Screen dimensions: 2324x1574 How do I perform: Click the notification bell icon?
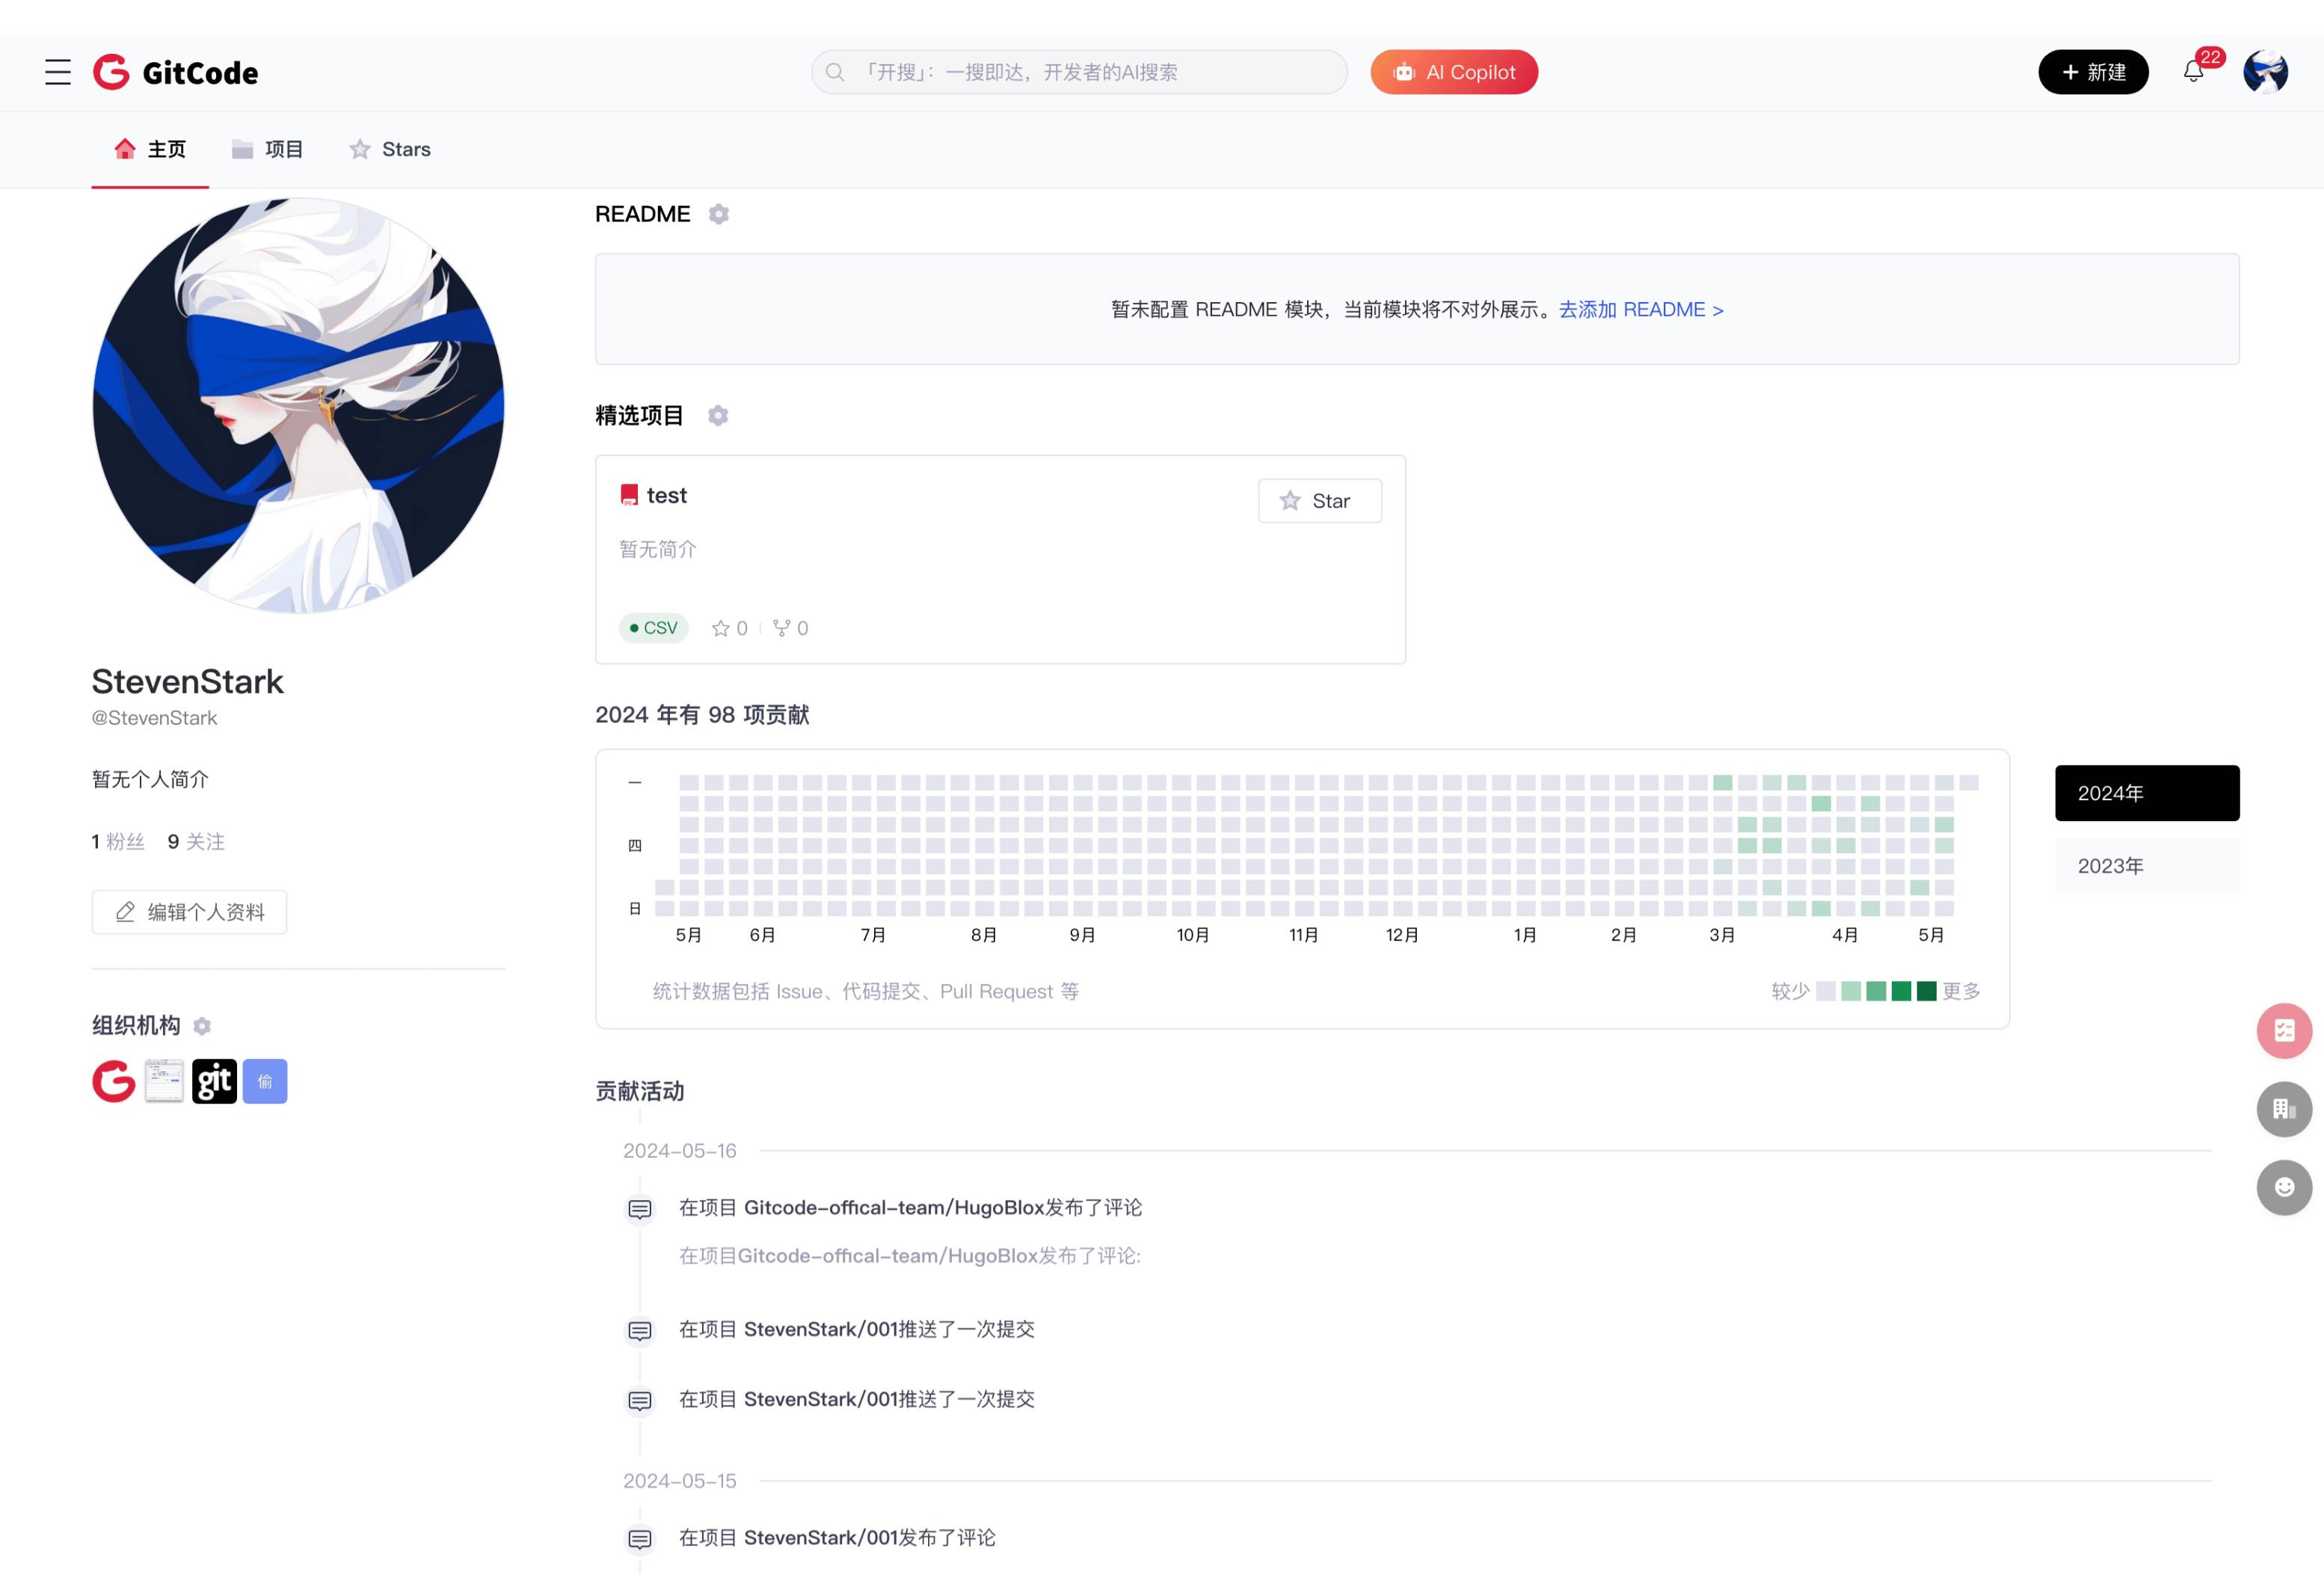[2193, 72]
